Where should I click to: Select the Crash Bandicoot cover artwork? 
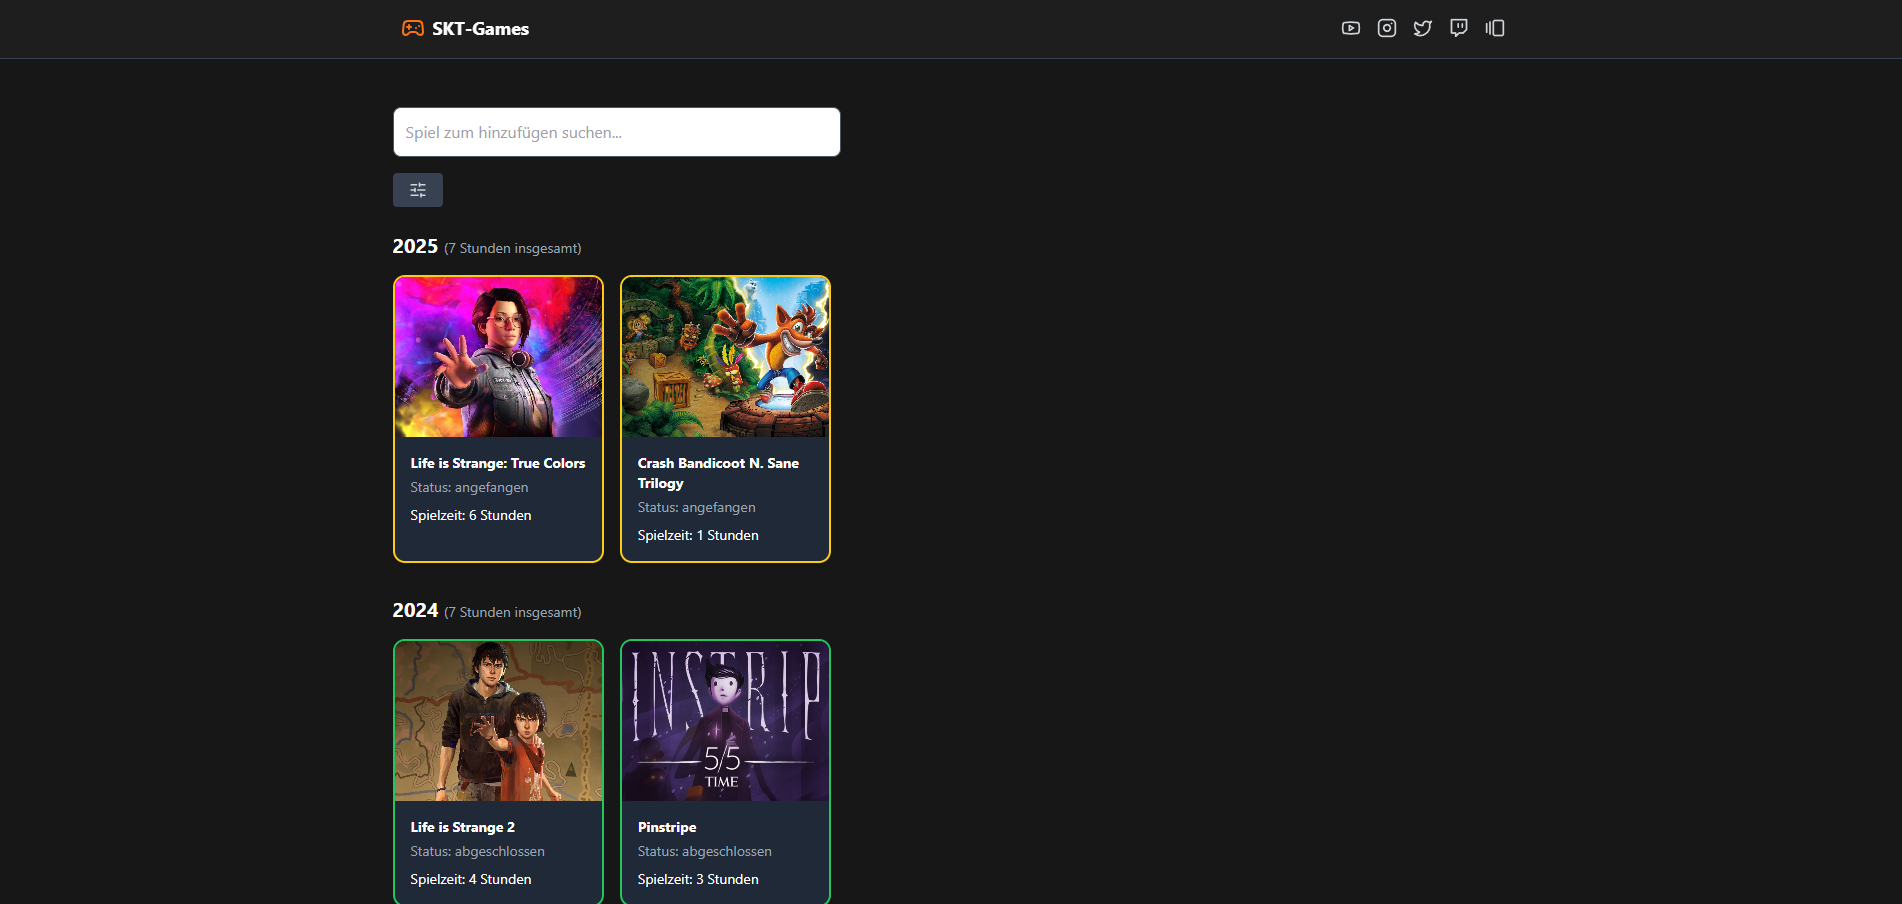pyautogui.click(x=725, y=357)
